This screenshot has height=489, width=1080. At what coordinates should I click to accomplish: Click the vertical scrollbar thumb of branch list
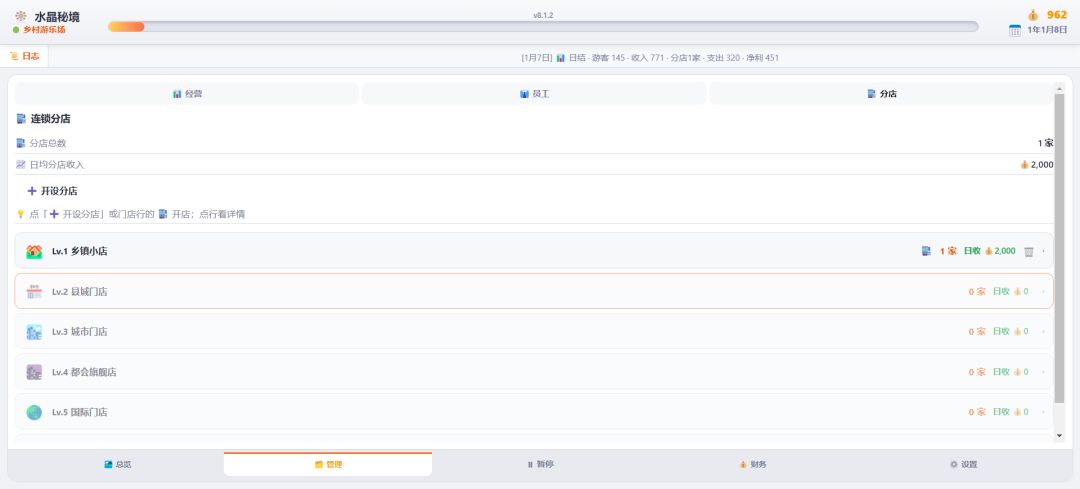(x=1059, y=248)
